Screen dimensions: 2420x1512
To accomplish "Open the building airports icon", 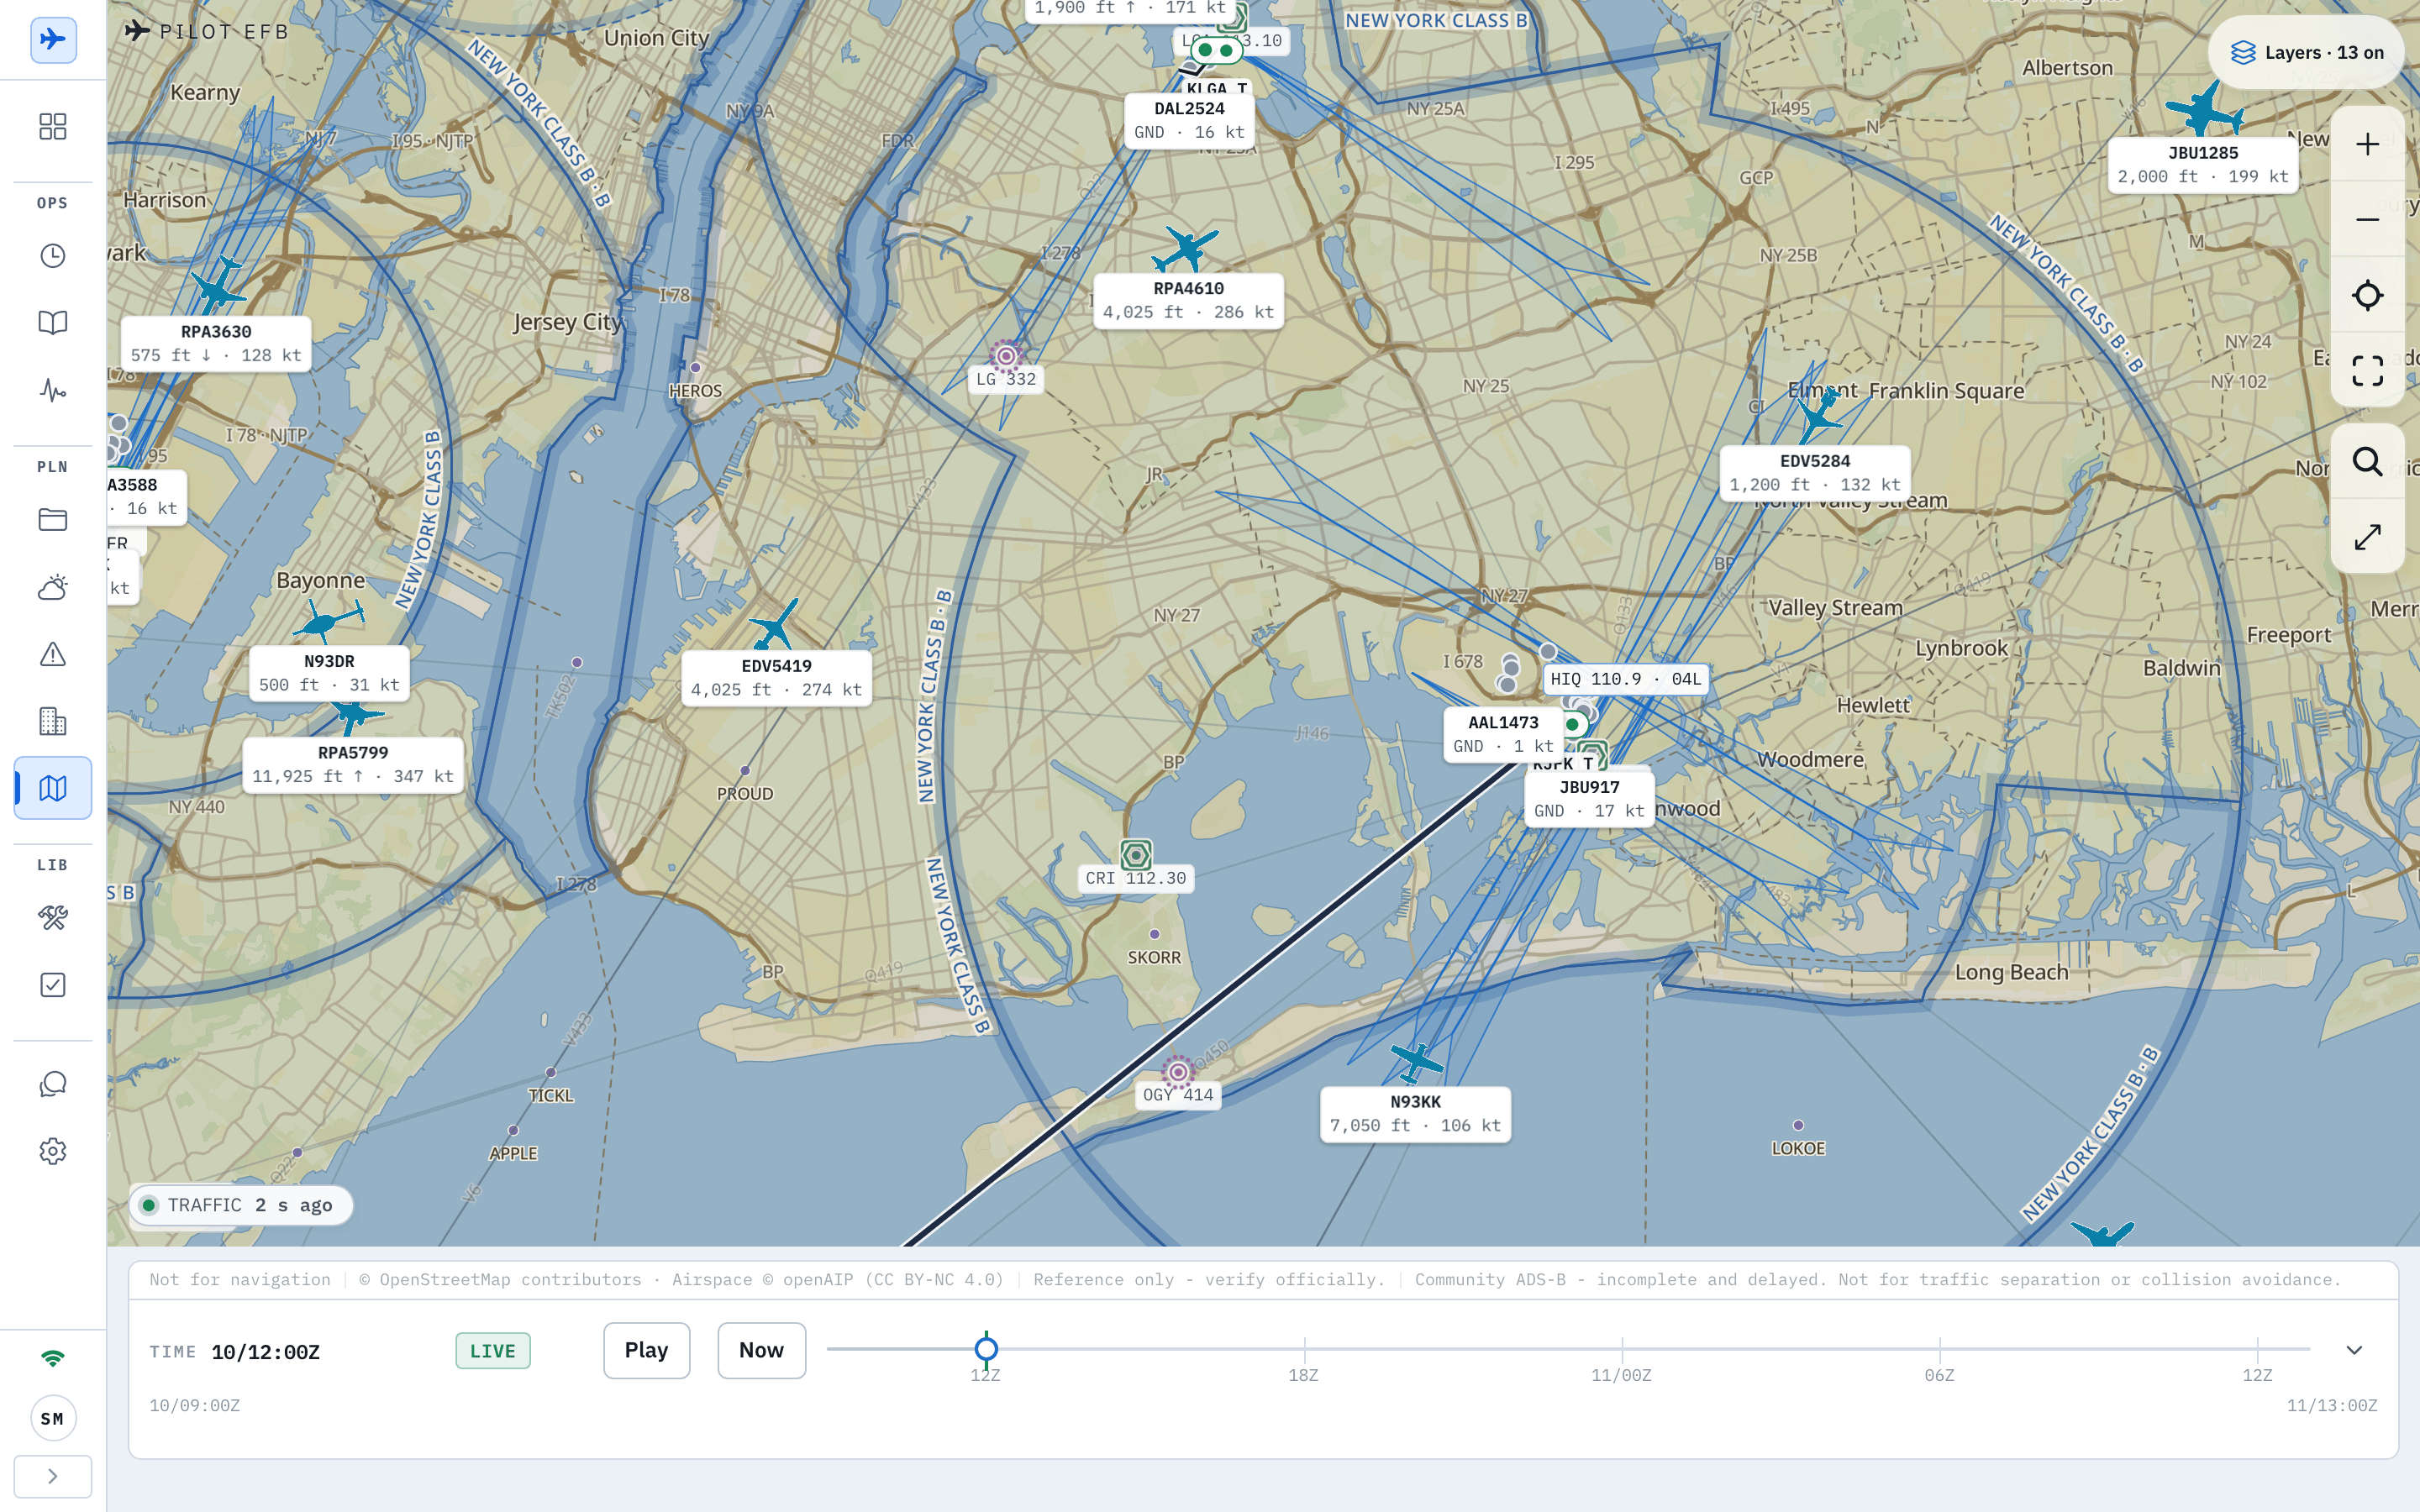I will [53, 721].
